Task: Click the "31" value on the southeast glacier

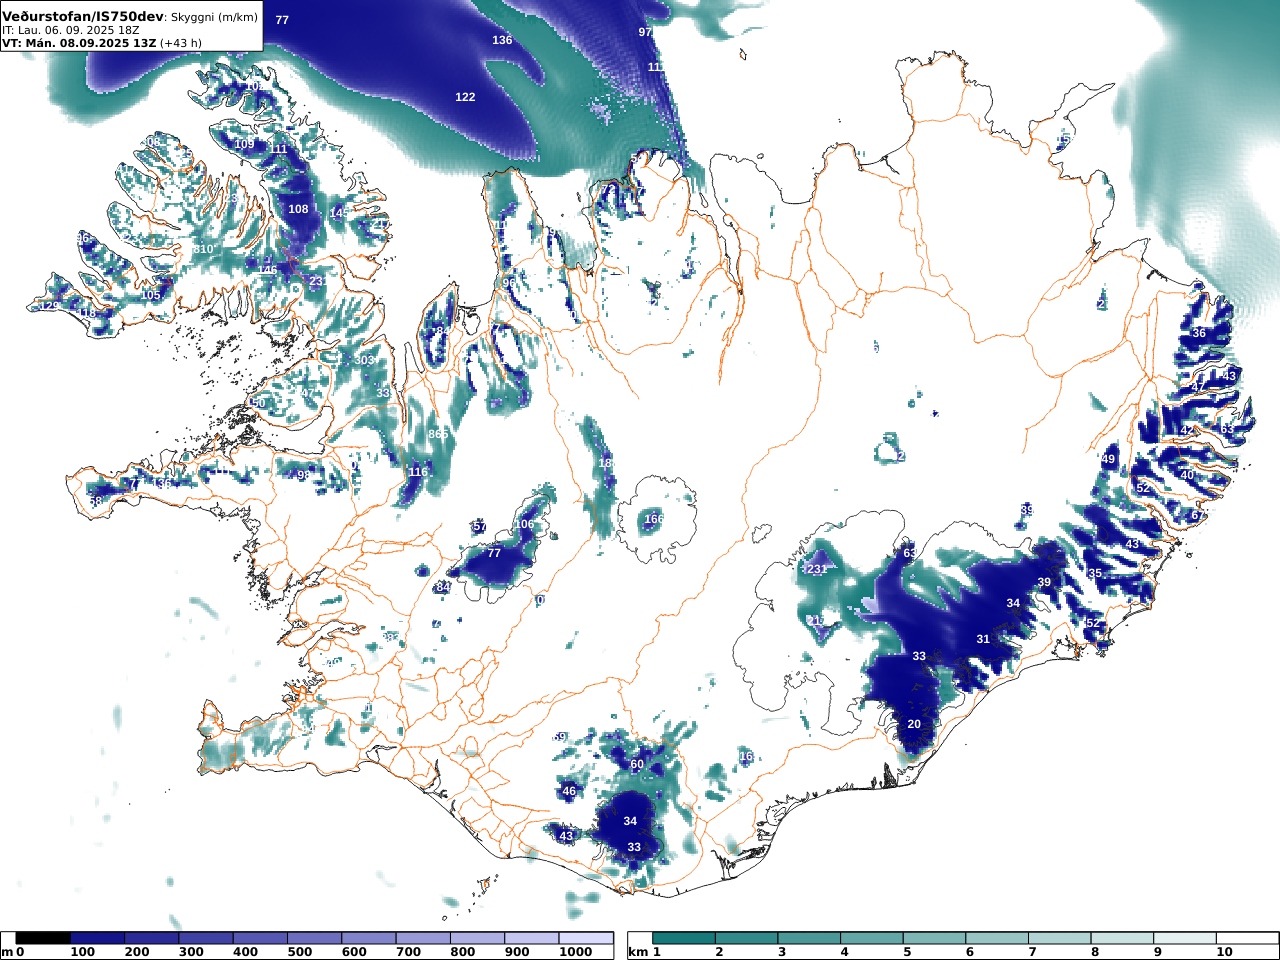Action: click(983, 639)
